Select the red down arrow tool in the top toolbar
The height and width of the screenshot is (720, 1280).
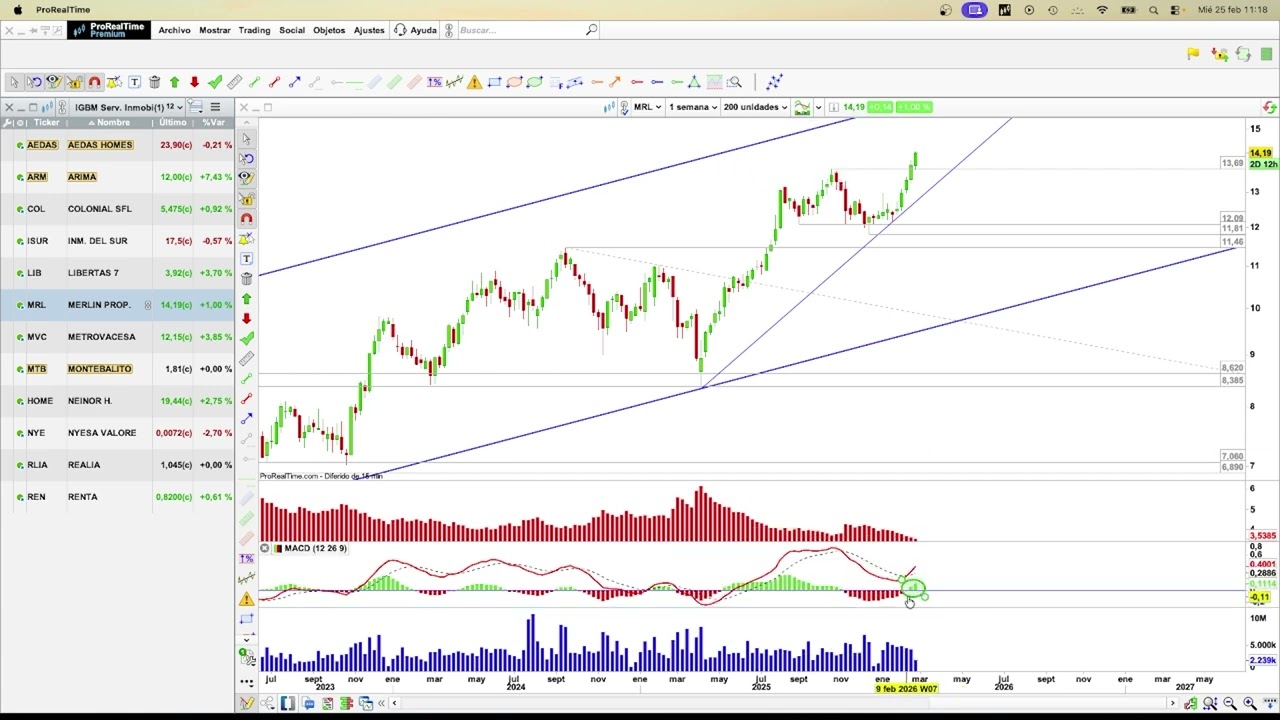194,82
